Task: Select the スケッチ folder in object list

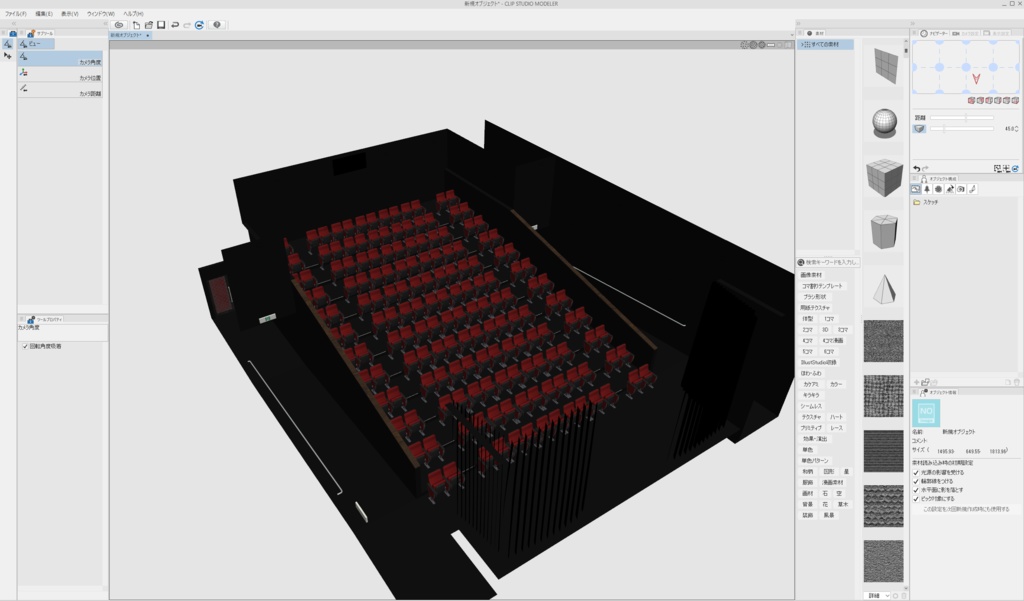Action: coord(930,203)
